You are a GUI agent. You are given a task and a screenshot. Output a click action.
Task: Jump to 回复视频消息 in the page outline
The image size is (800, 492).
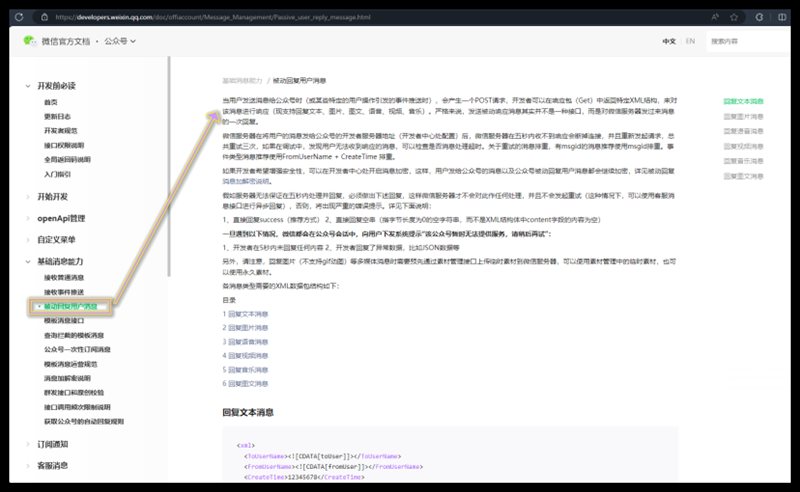tap(743, 146)
